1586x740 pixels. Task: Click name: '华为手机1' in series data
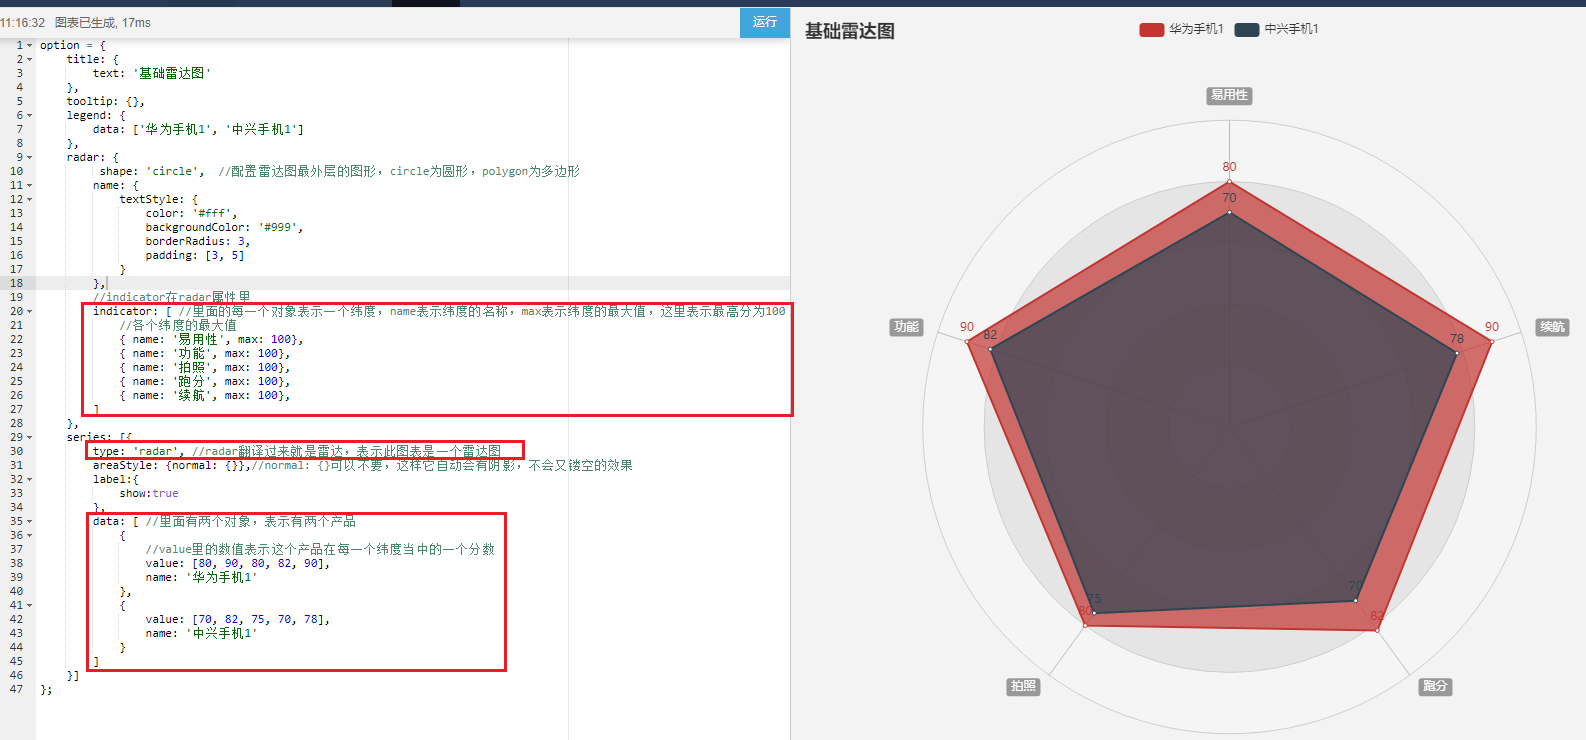coord(202,578)
